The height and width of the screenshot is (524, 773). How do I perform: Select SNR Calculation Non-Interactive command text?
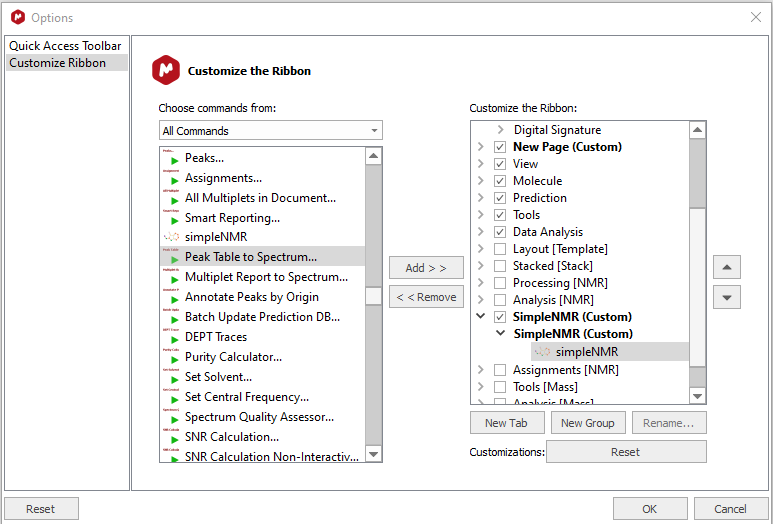[x=272, y=456]
